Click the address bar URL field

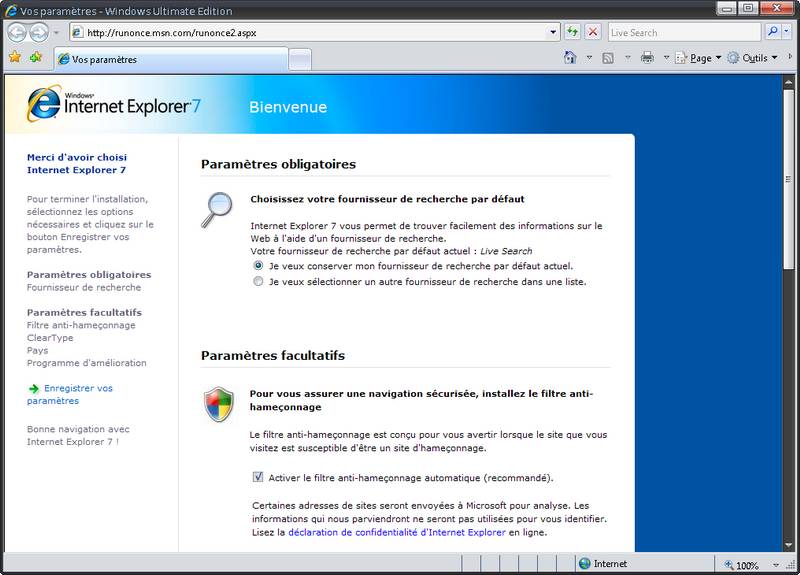click(x=315, y=33)
